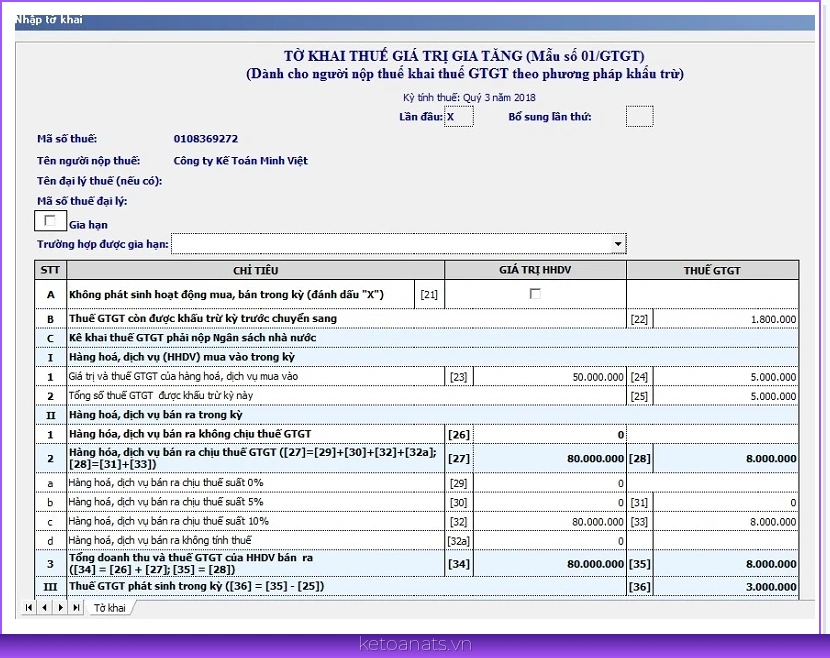This screenshot has width=830, height=658.
Task: Open the Trường hợp được gia hạn dropdown
Action: (x=618, y=244)
